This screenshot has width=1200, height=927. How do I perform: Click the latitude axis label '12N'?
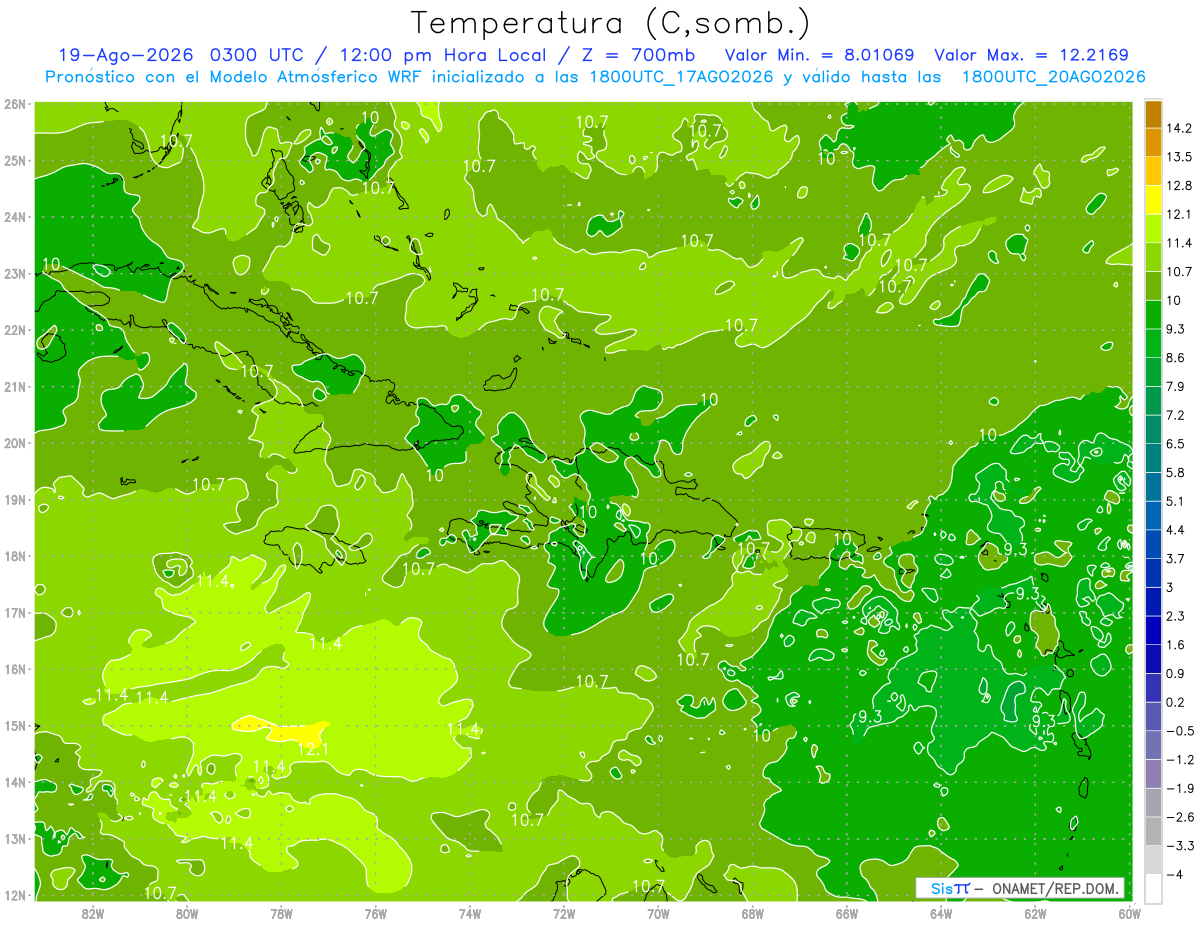(x=14, y=895)
